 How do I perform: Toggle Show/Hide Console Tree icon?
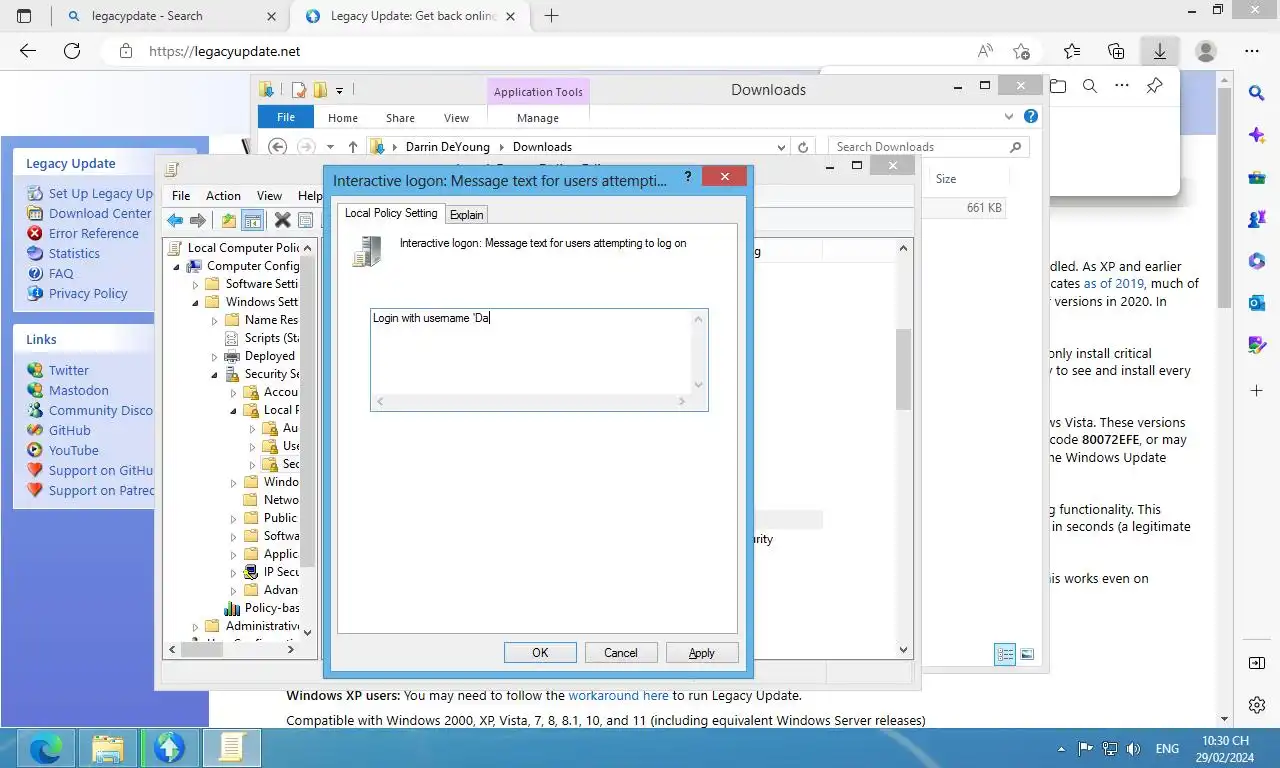point(253,220)
